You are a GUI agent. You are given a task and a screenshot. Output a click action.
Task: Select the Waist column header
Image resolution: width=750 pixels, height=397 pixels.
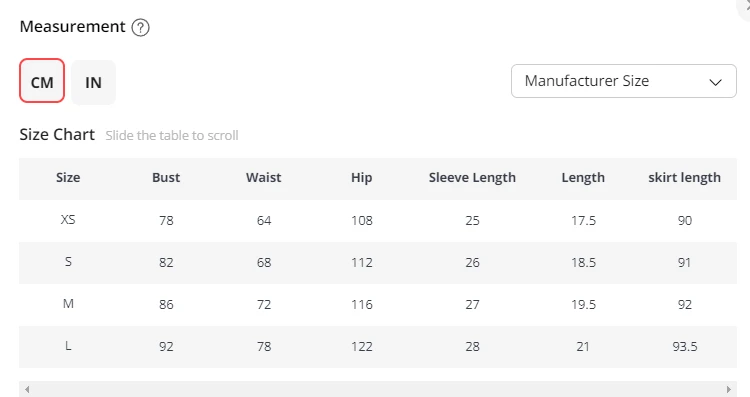(x=264, y=178)
